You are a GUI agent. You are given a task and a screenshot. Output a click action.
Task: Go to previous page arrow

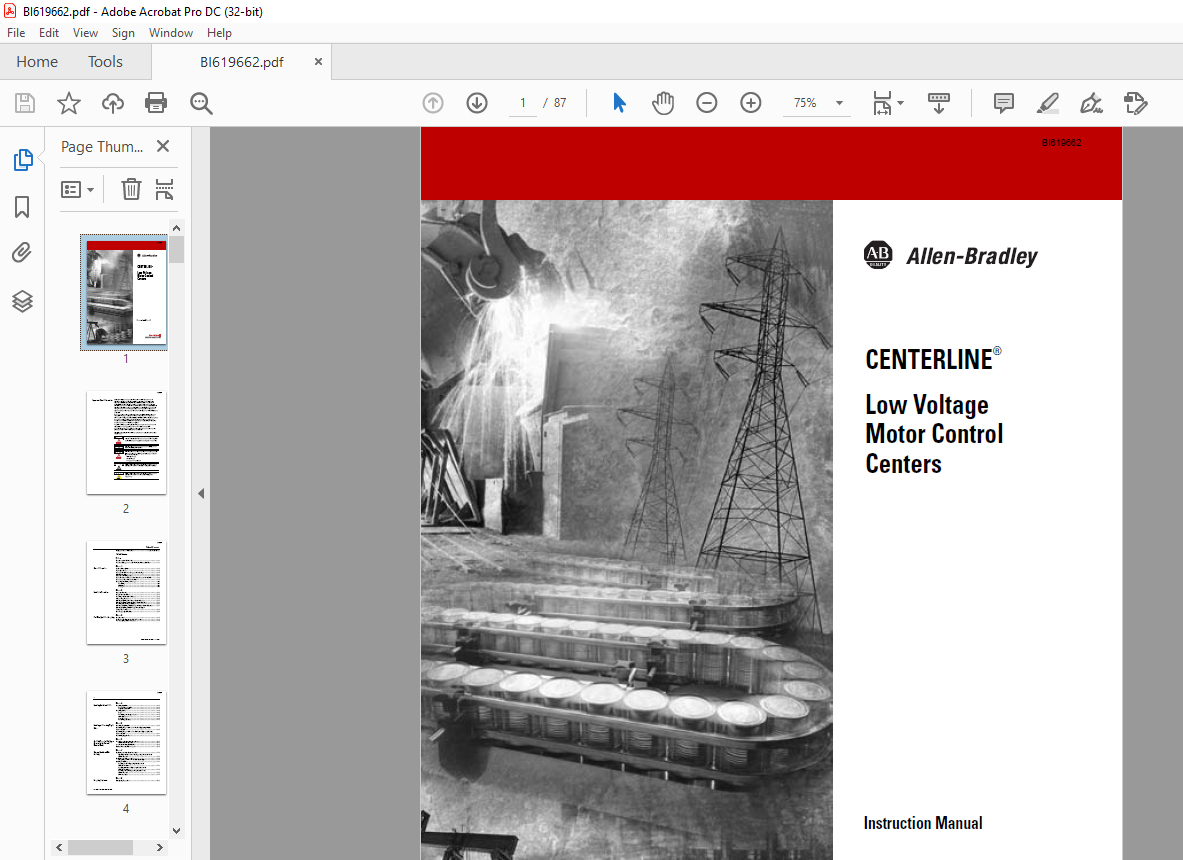[433, 103]
